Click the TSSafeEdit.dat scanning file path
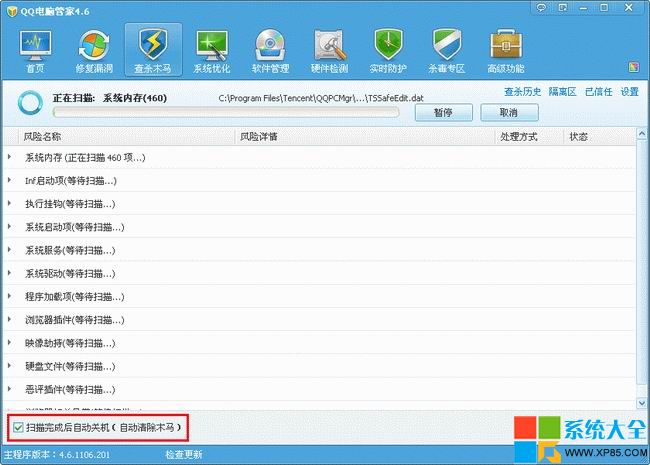Image resolution: width=650 pixels, height=465 pixels. pos(321,98)
